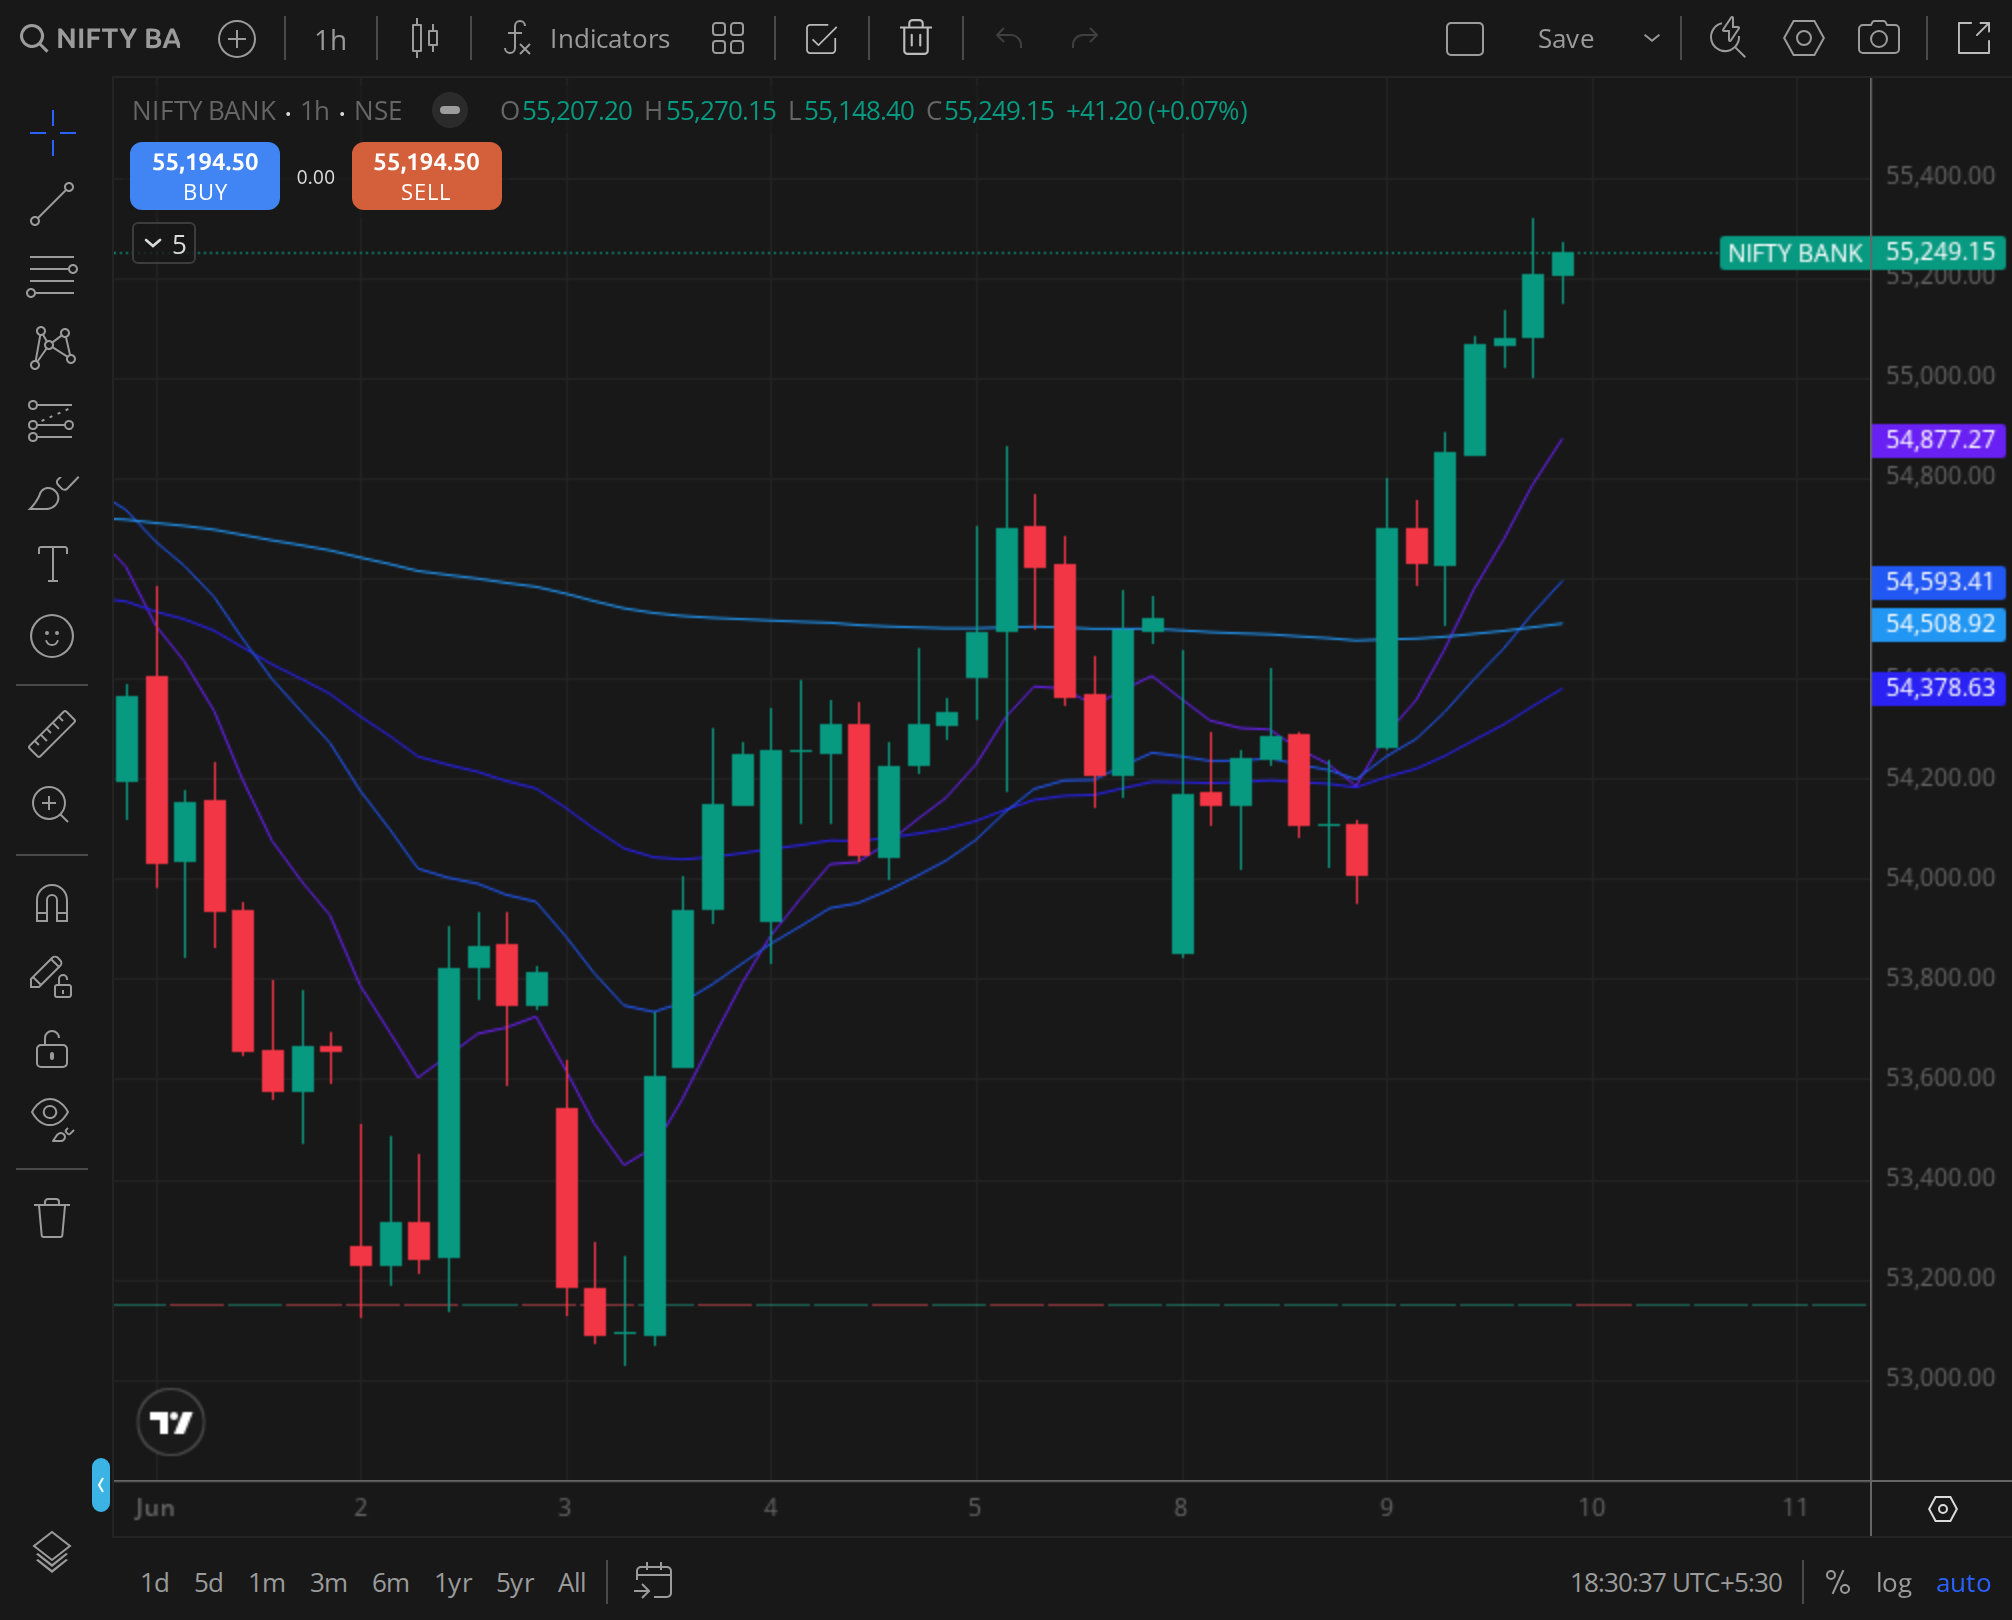Viewport: 2012px width, 1620px height.
Task: Toggle auto scale
Action: pos(1963,1583)
